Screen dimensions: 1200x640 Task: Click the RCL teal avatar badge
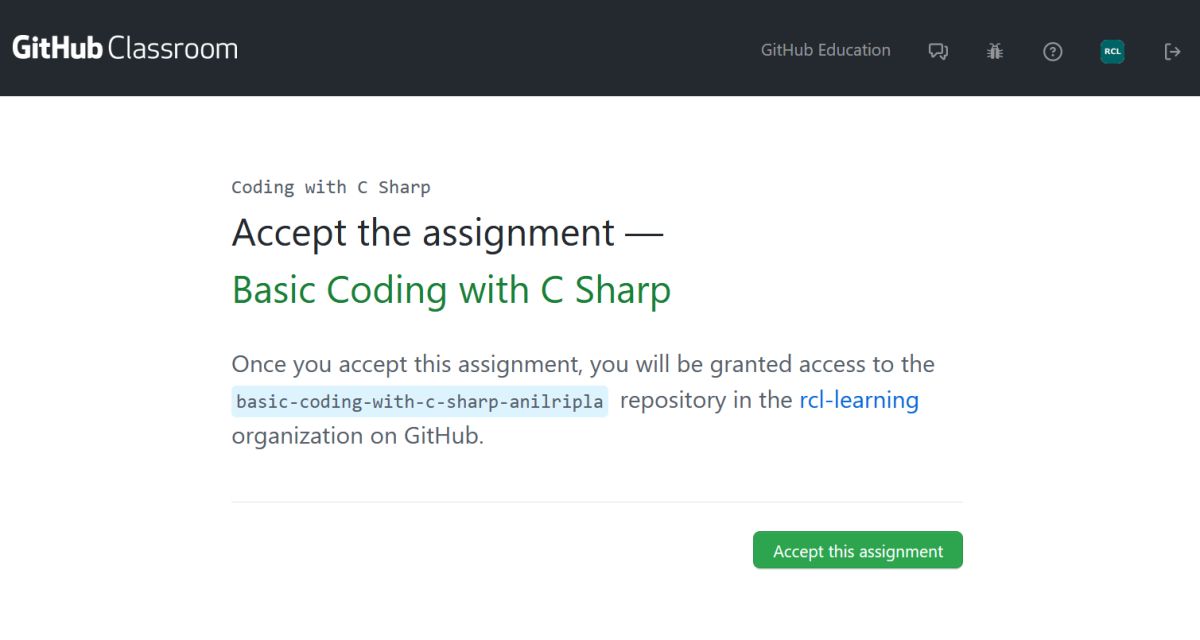tap(1112, 51)
